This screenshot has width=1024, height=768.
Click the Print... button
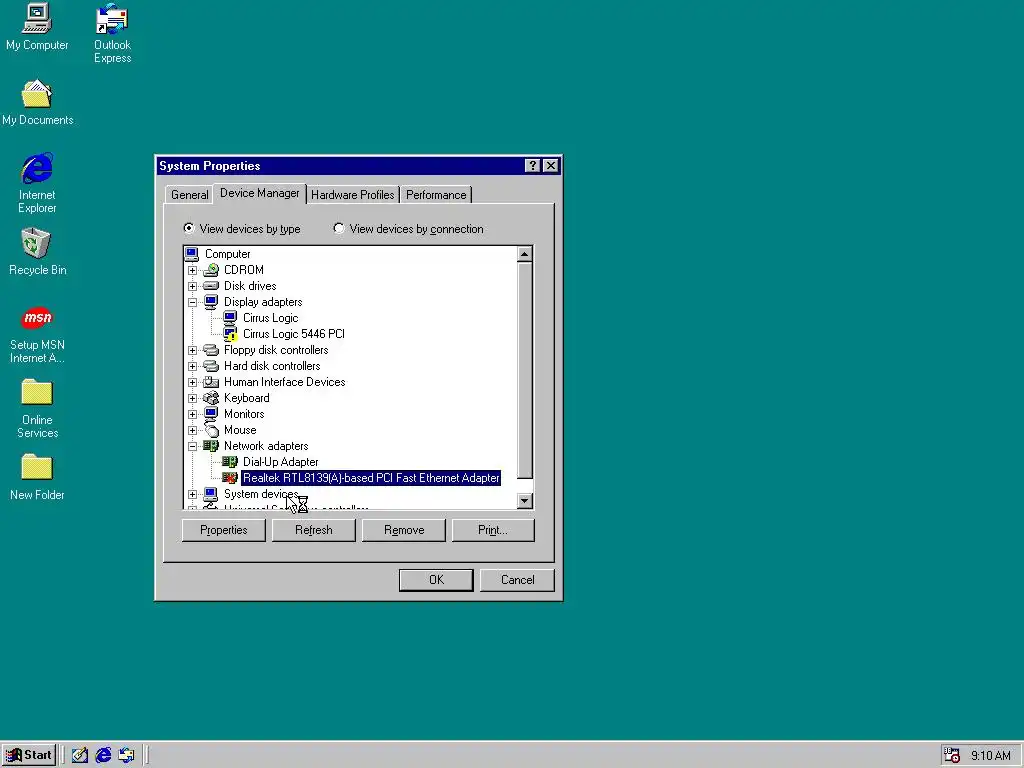(493, 530)
